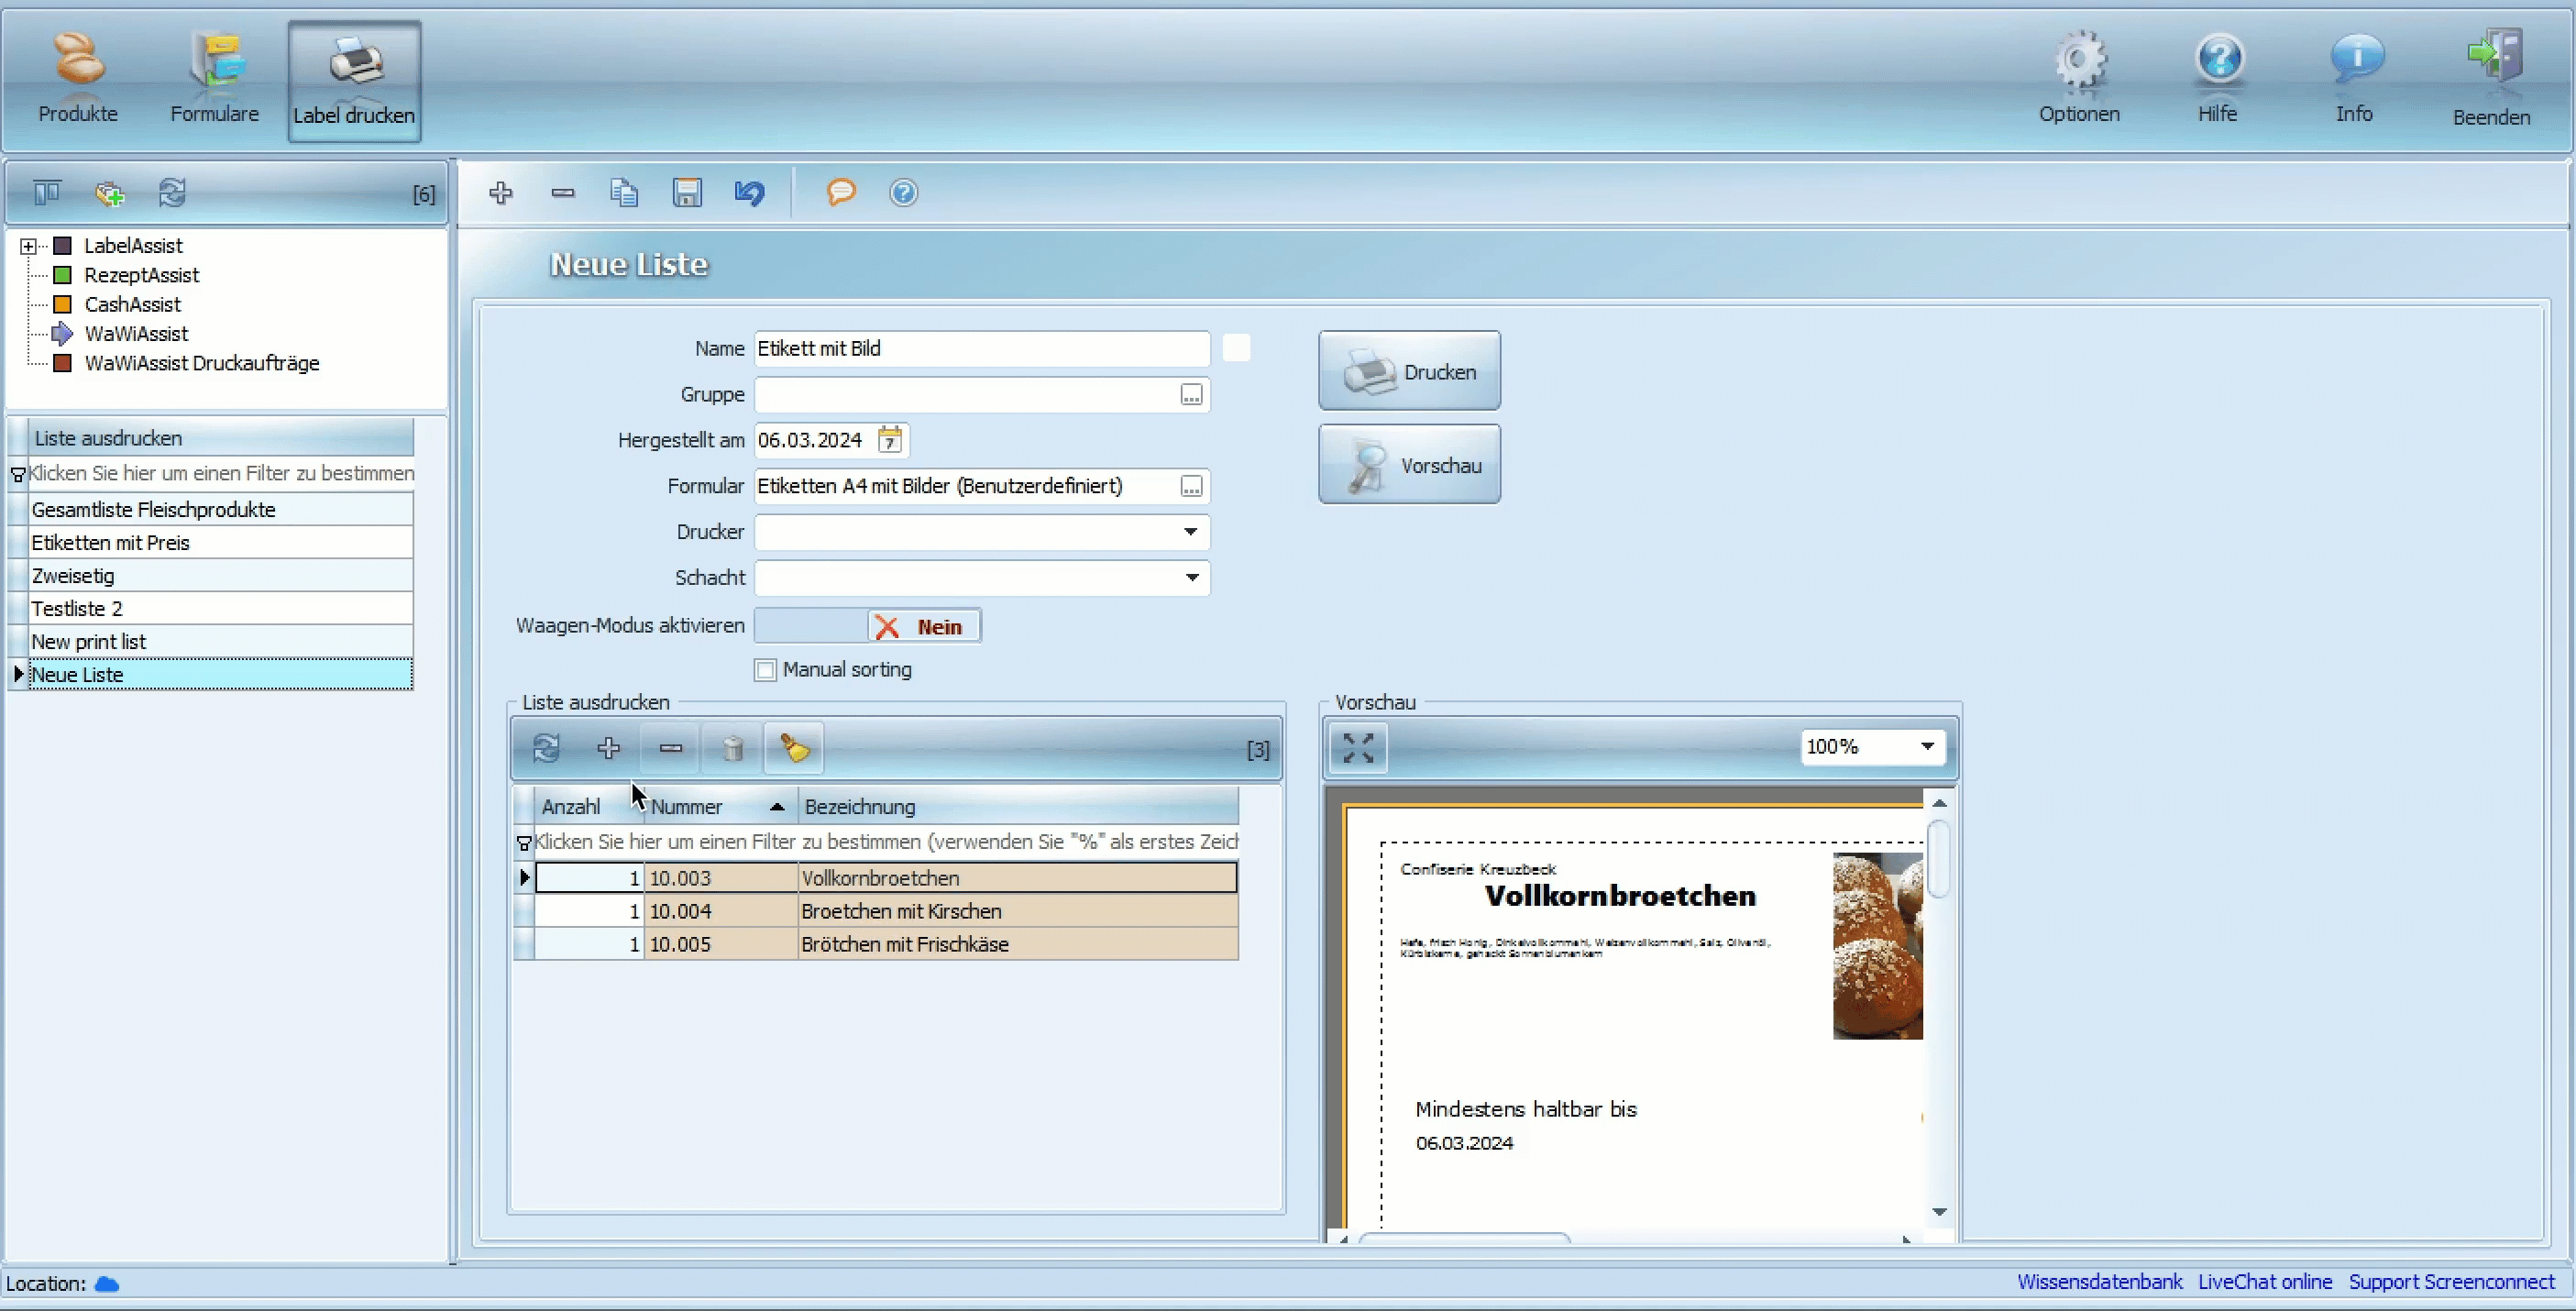2576x1311 pixels.
Task: Click the add item icon in the list toolbar
Action: 609,749
